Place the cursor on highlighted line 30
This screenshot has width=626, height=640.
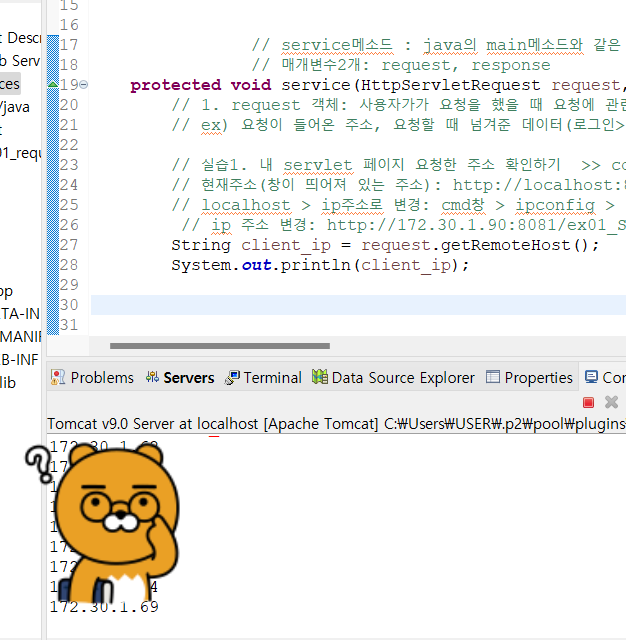(358, 305)
